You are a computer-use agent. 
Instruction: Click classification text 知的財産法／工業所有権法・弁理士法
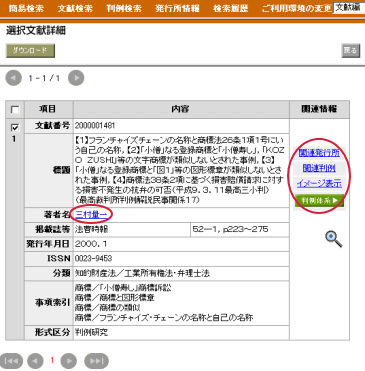click(142, 274)
